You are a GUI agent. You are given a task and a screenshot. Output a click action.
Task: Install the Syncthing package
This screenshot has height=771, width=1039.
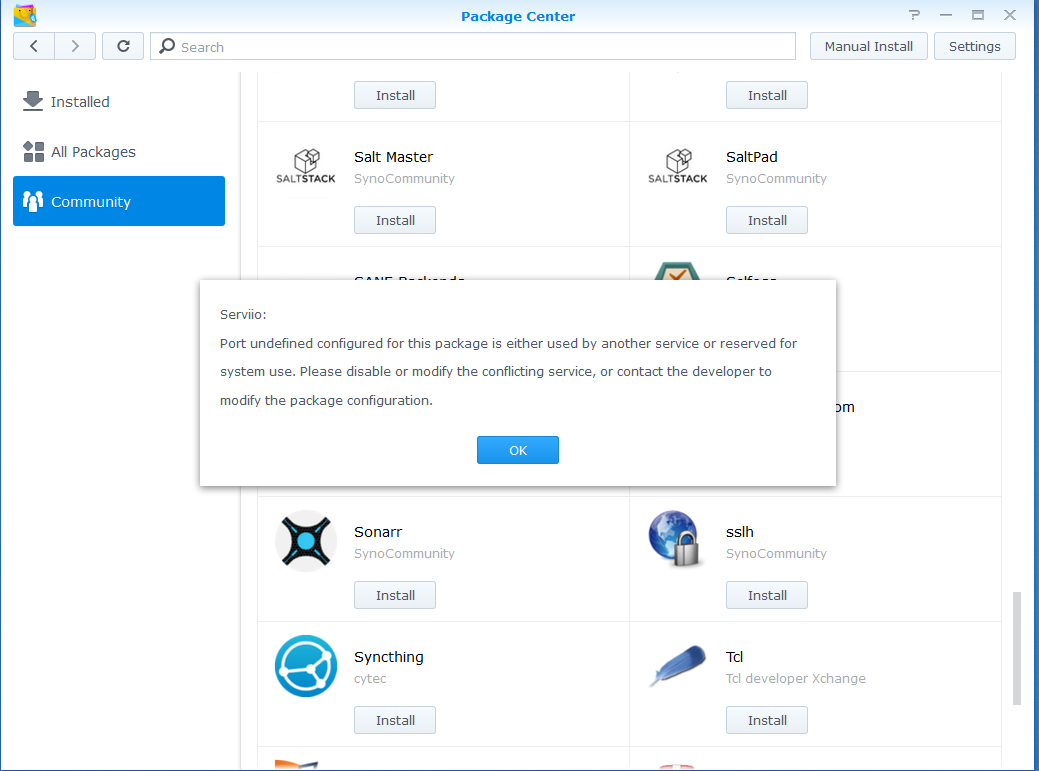395,720
